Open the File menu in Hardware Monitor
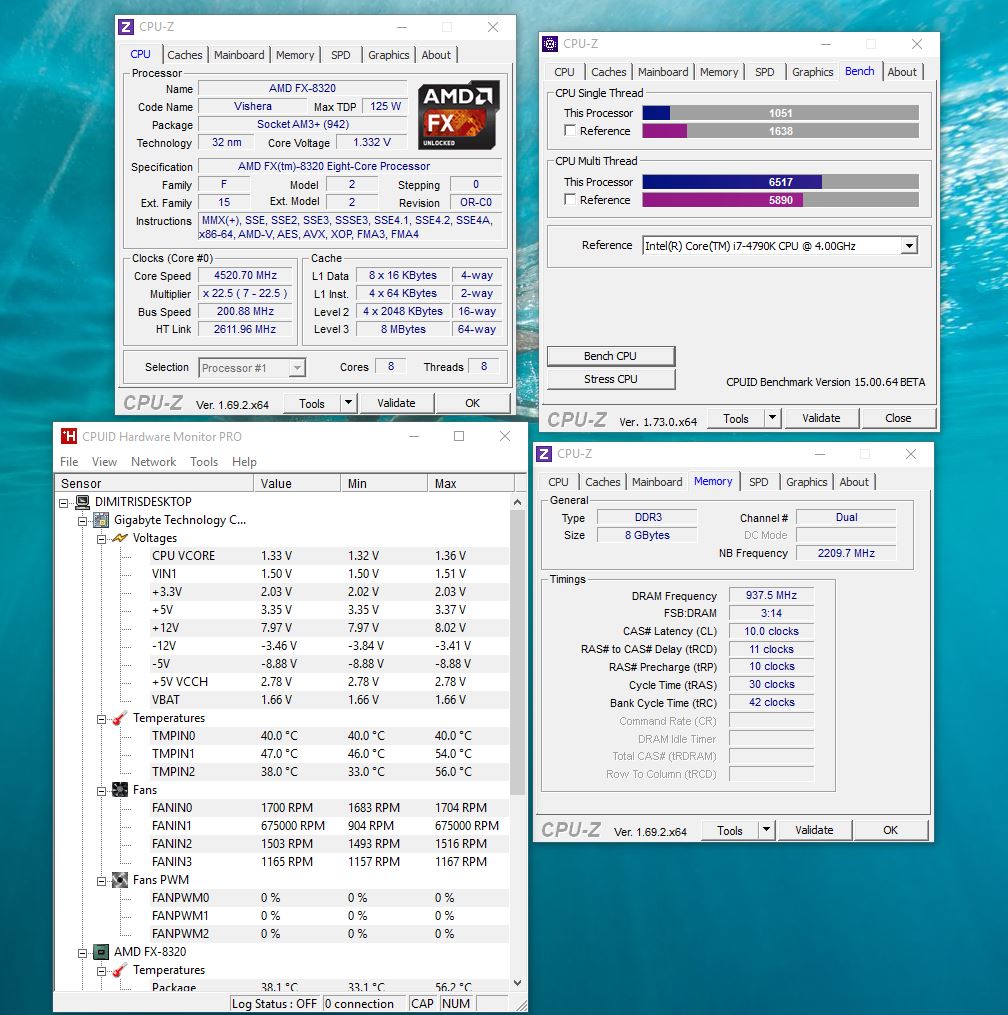 coord(69,462)
